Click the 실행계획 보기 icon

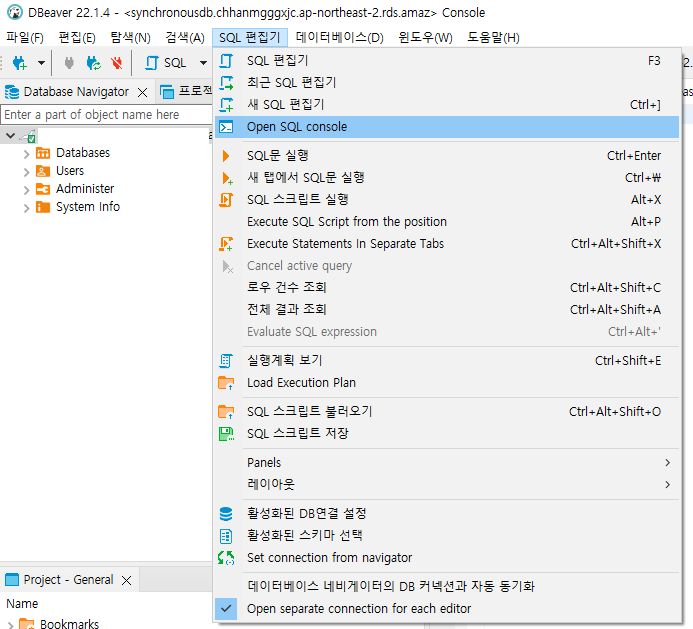point(226,361)
